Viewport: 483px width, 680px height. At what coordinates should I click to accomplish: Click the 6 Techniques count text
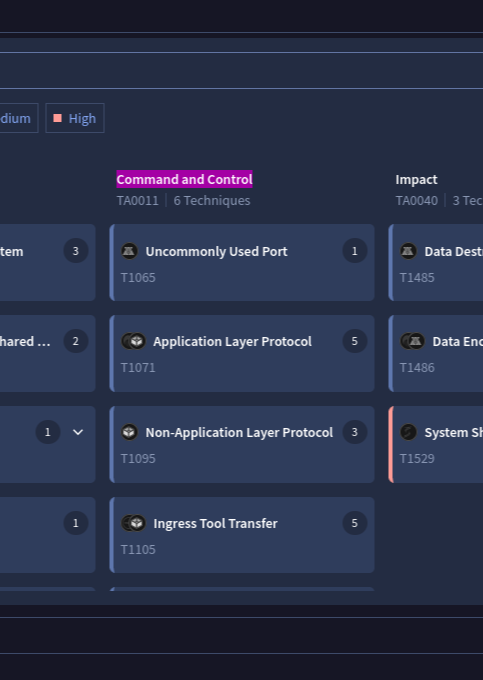pyautogui.click(x=212, y=200)
